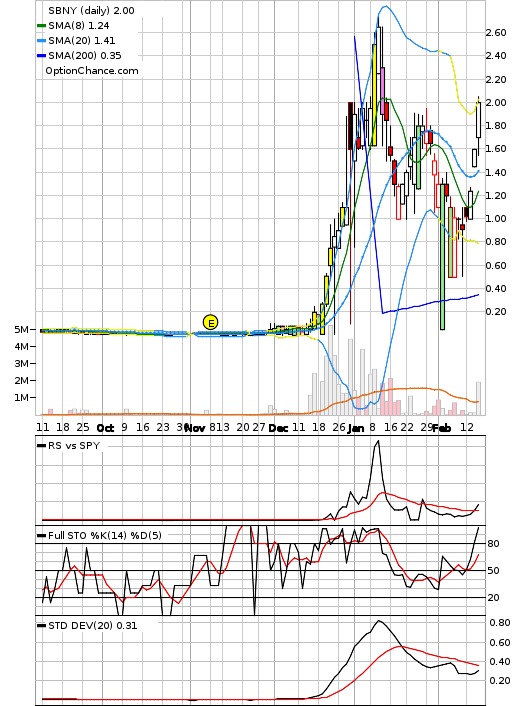Click the 5M volume axis label
This screenshot has width=526, height=706.
tap(20, 330)
